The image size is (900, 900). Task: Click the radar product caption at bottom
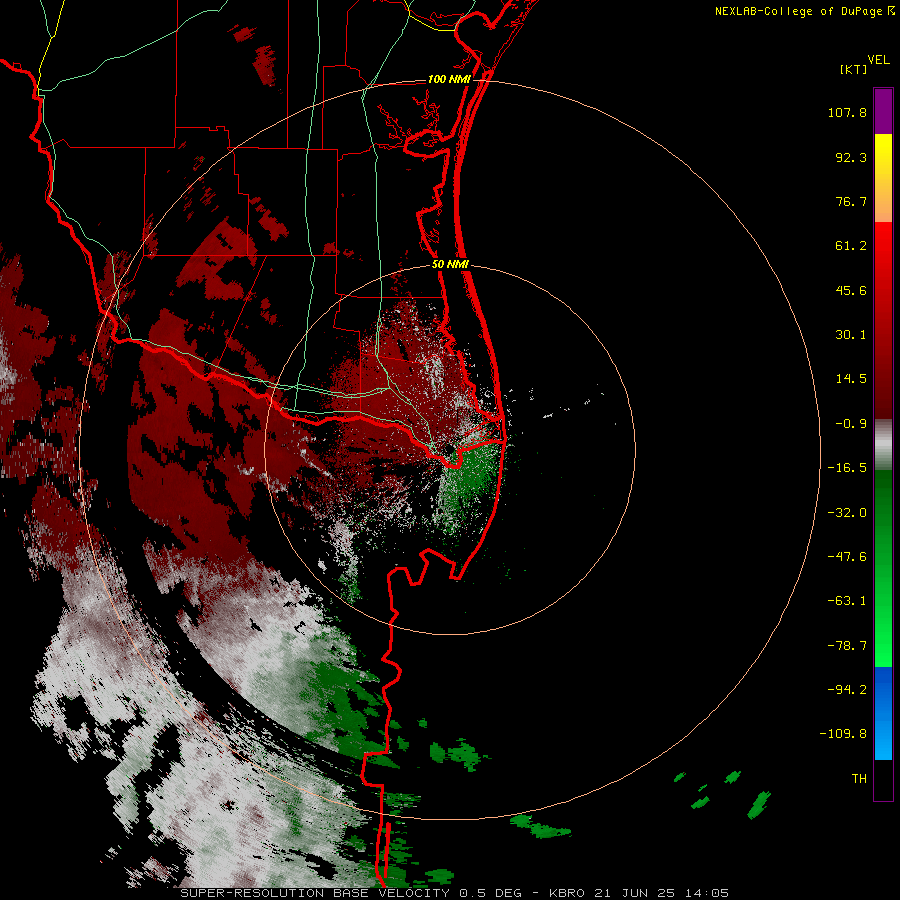click(x=454, y=893)
